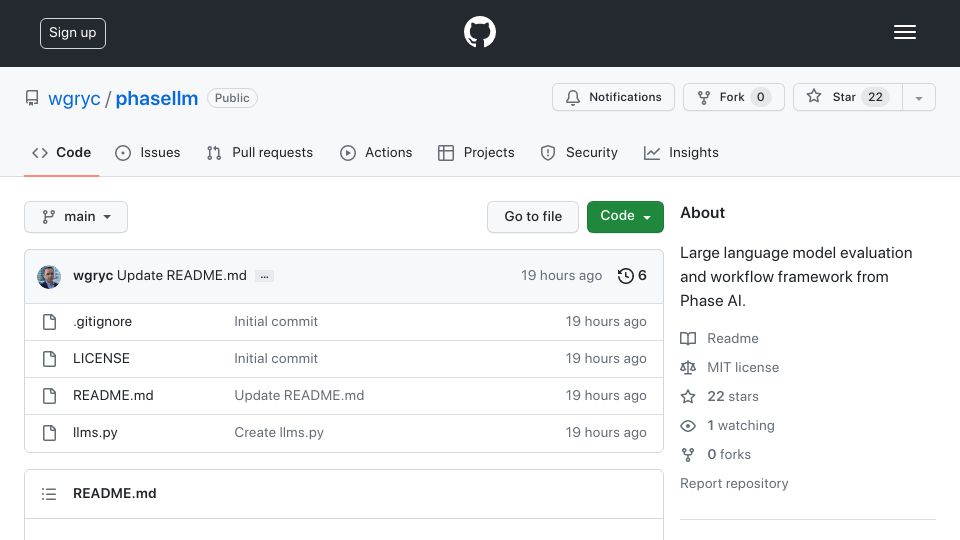Screen dimensions: 960x540
Task: Click the 22 stars link
Action: [719, 397]
